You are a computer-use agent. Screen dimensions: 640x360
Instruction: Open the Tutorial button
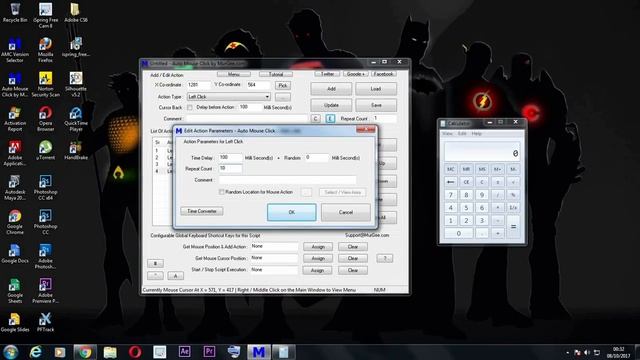[276, 74]
